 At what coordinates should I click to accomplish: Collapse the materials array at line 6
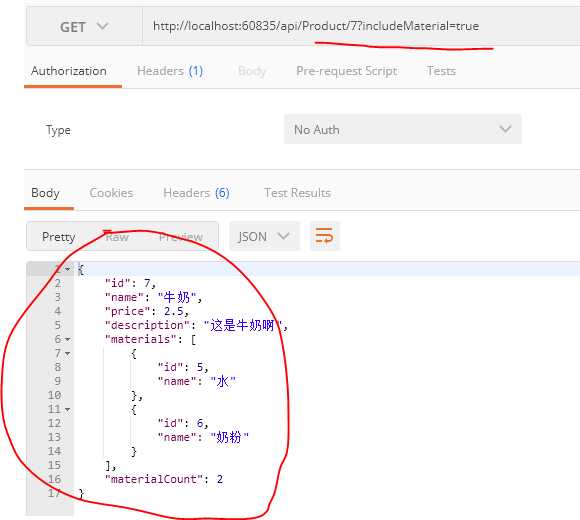click(x=67, y=340)
